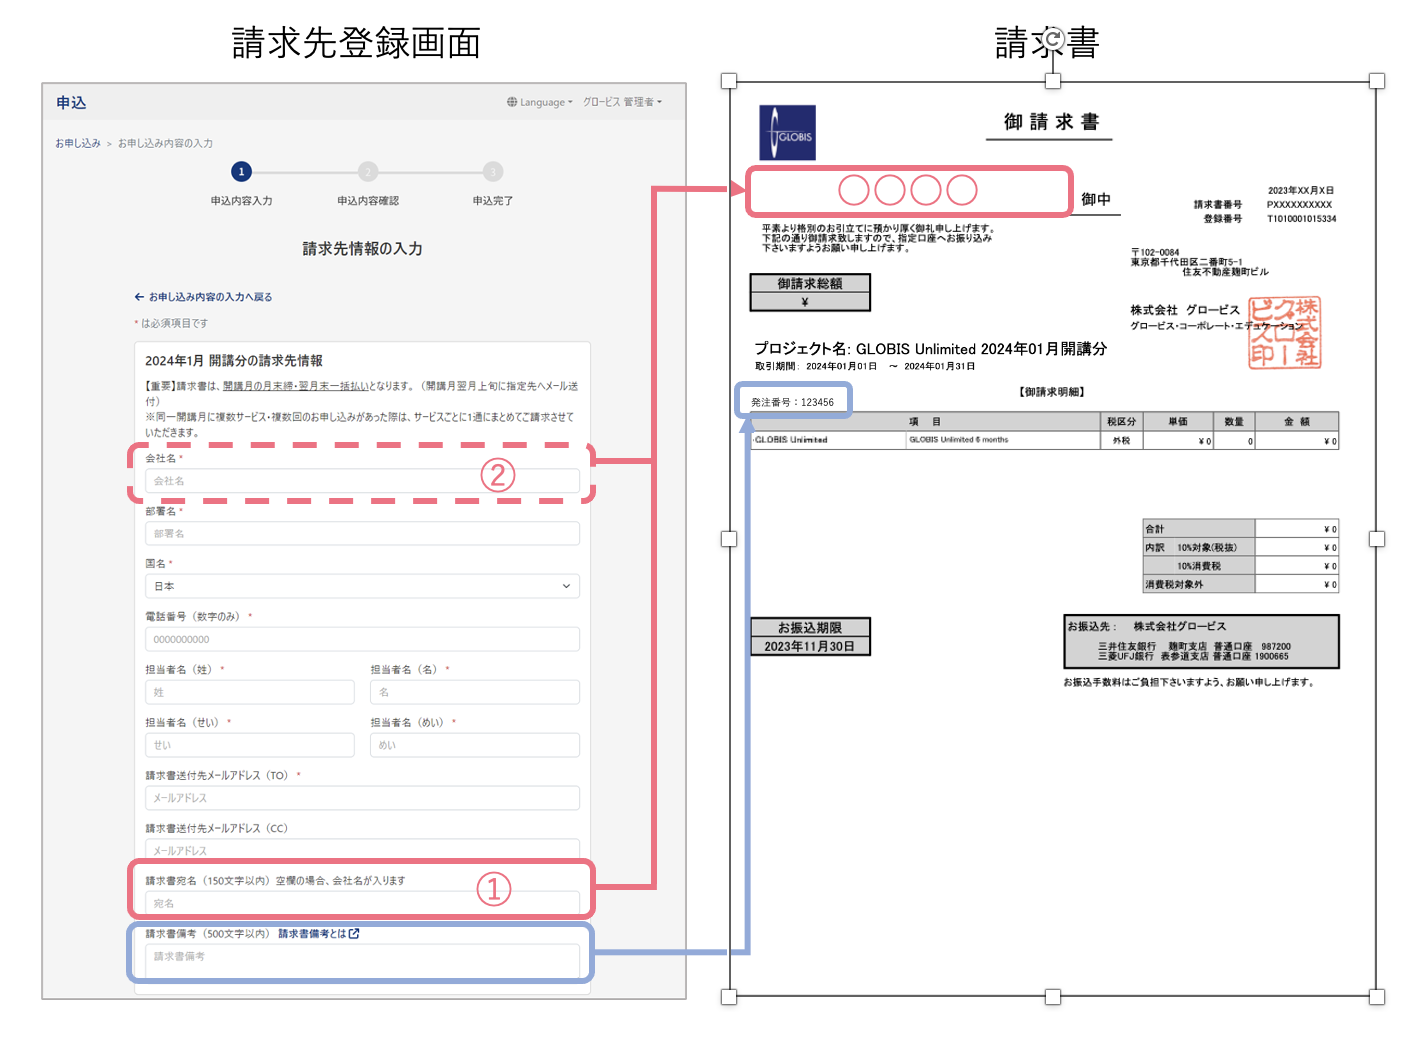Click the step 1 circle 申込内容入力
Viewport: 1418px width, 1042px height.
click(241, 171)
